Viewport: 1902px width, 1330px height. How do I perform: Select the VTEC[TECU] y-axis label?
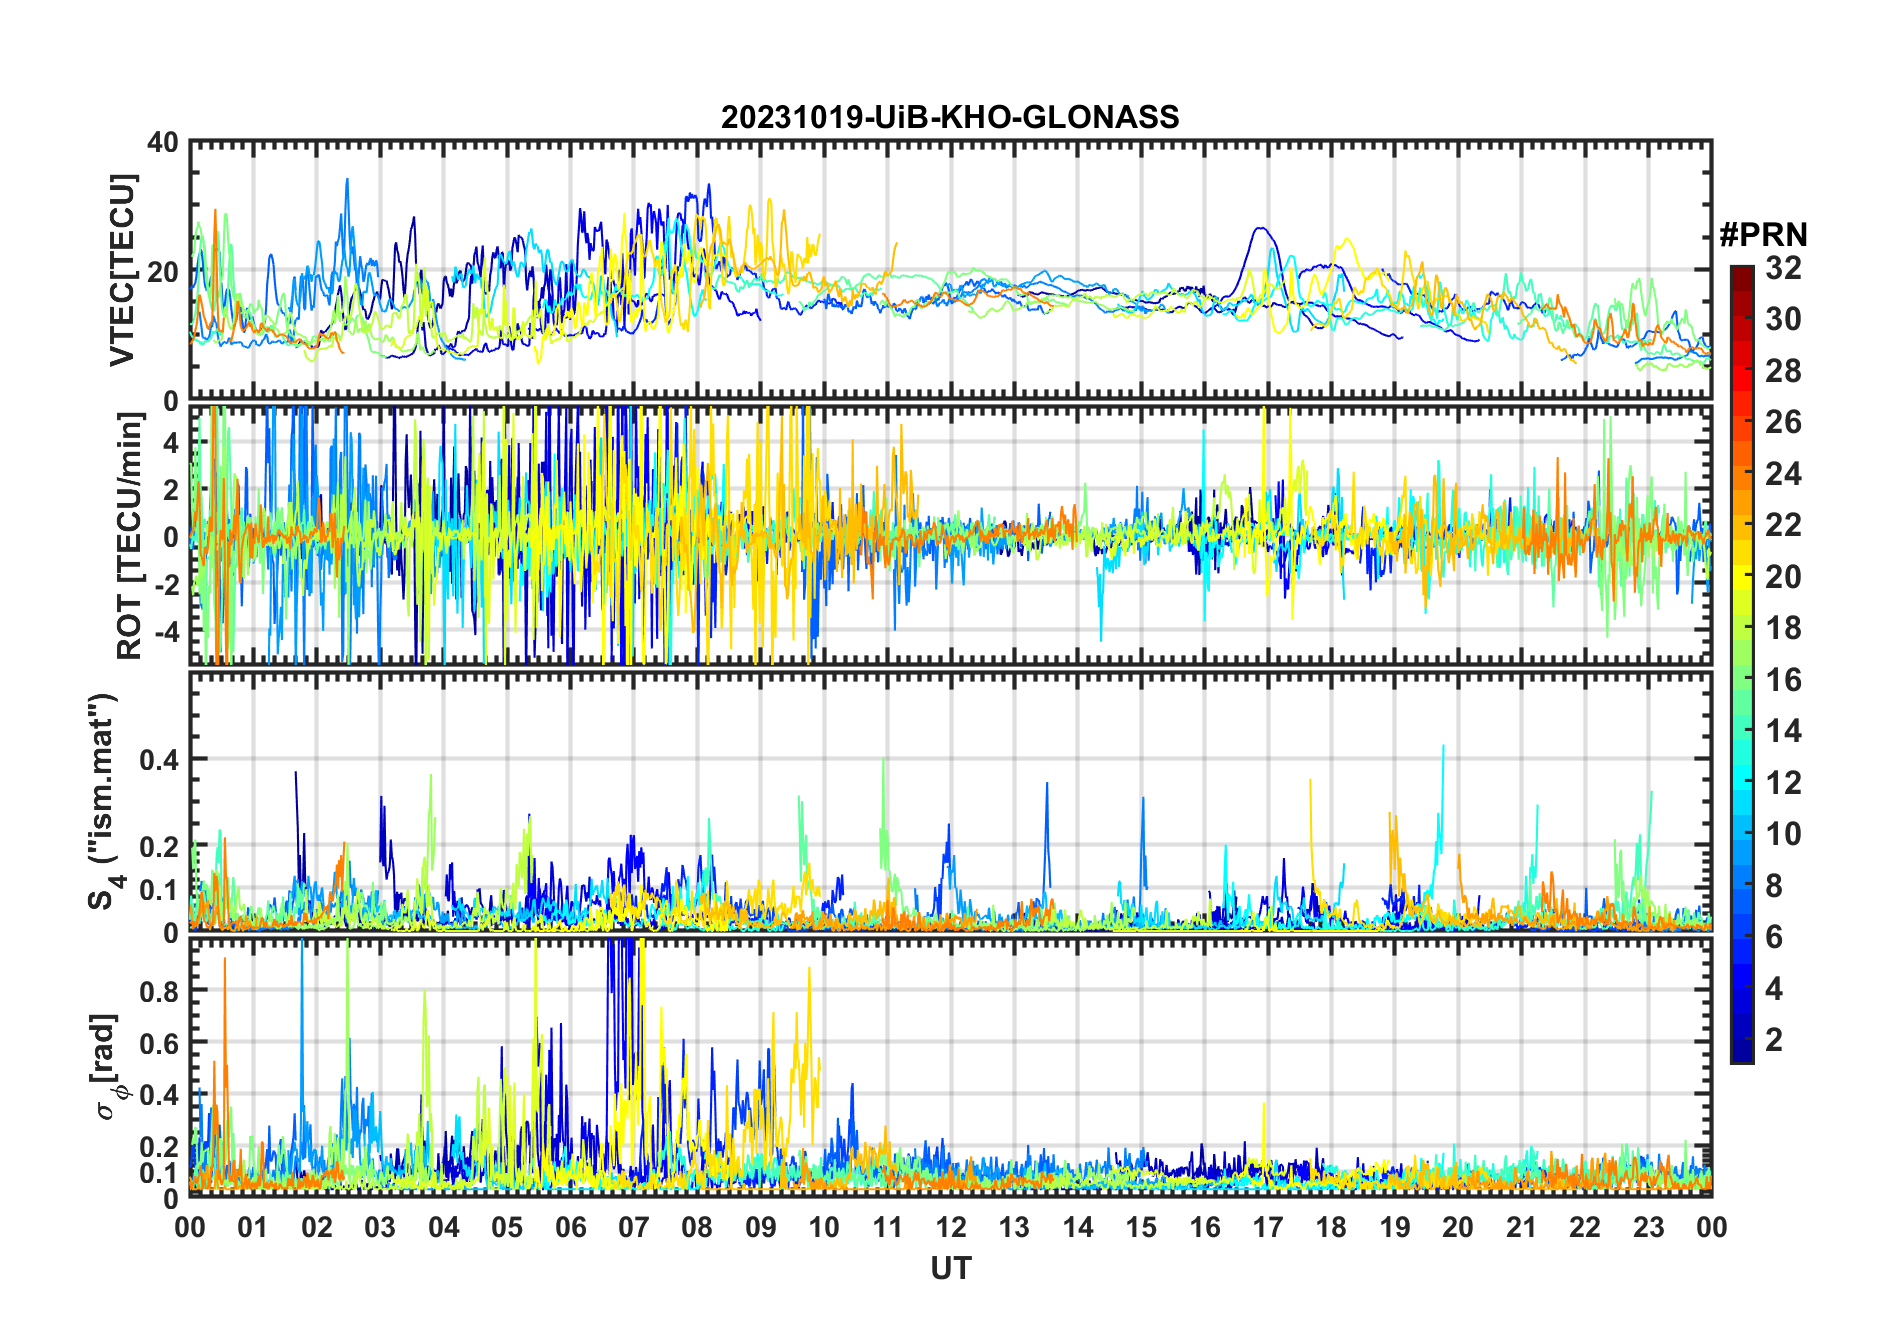pos(122,270)
